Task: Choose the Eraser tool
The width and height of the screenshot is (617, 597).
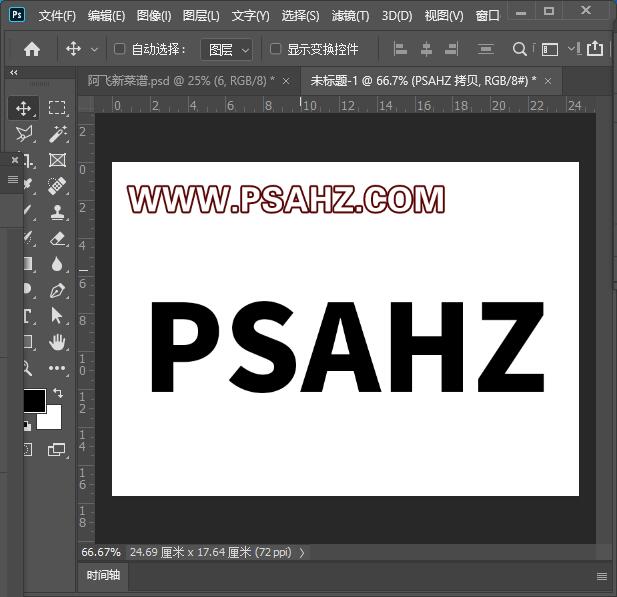Action: [x=57, y=238]
